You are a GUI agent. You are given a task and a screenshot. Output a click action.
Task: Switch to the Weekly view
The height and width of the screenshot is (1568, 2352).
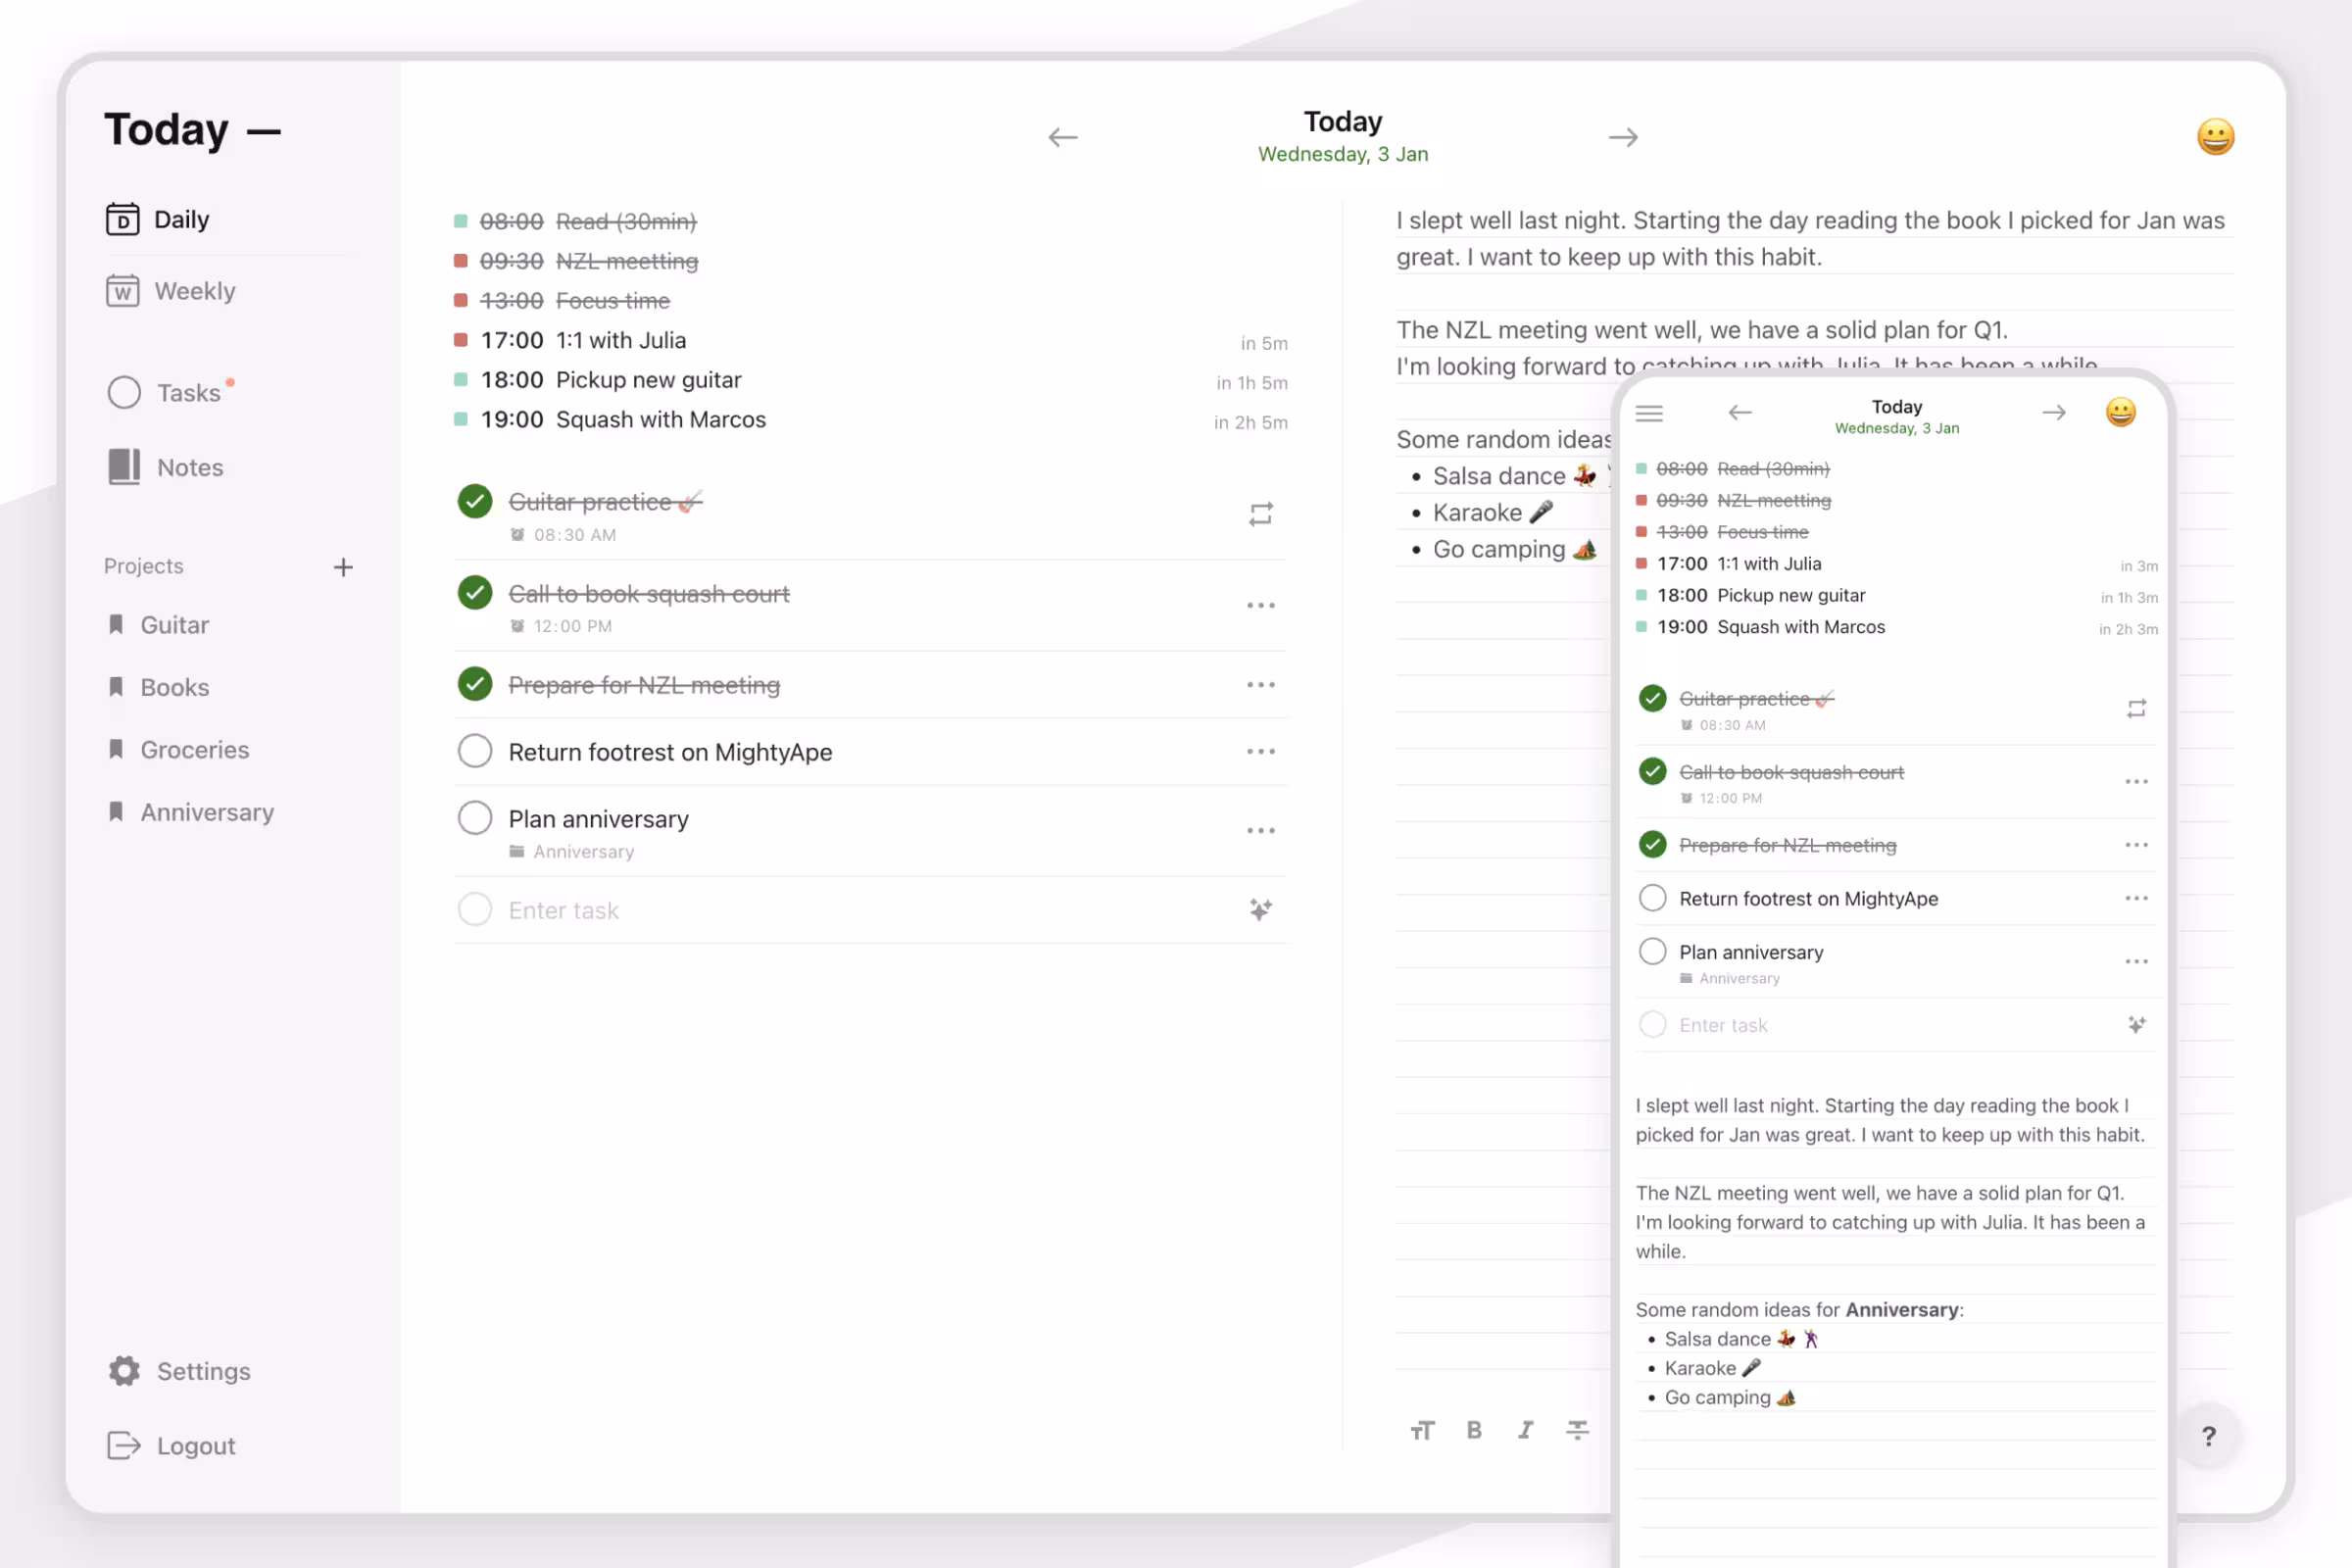click(171, 291)
